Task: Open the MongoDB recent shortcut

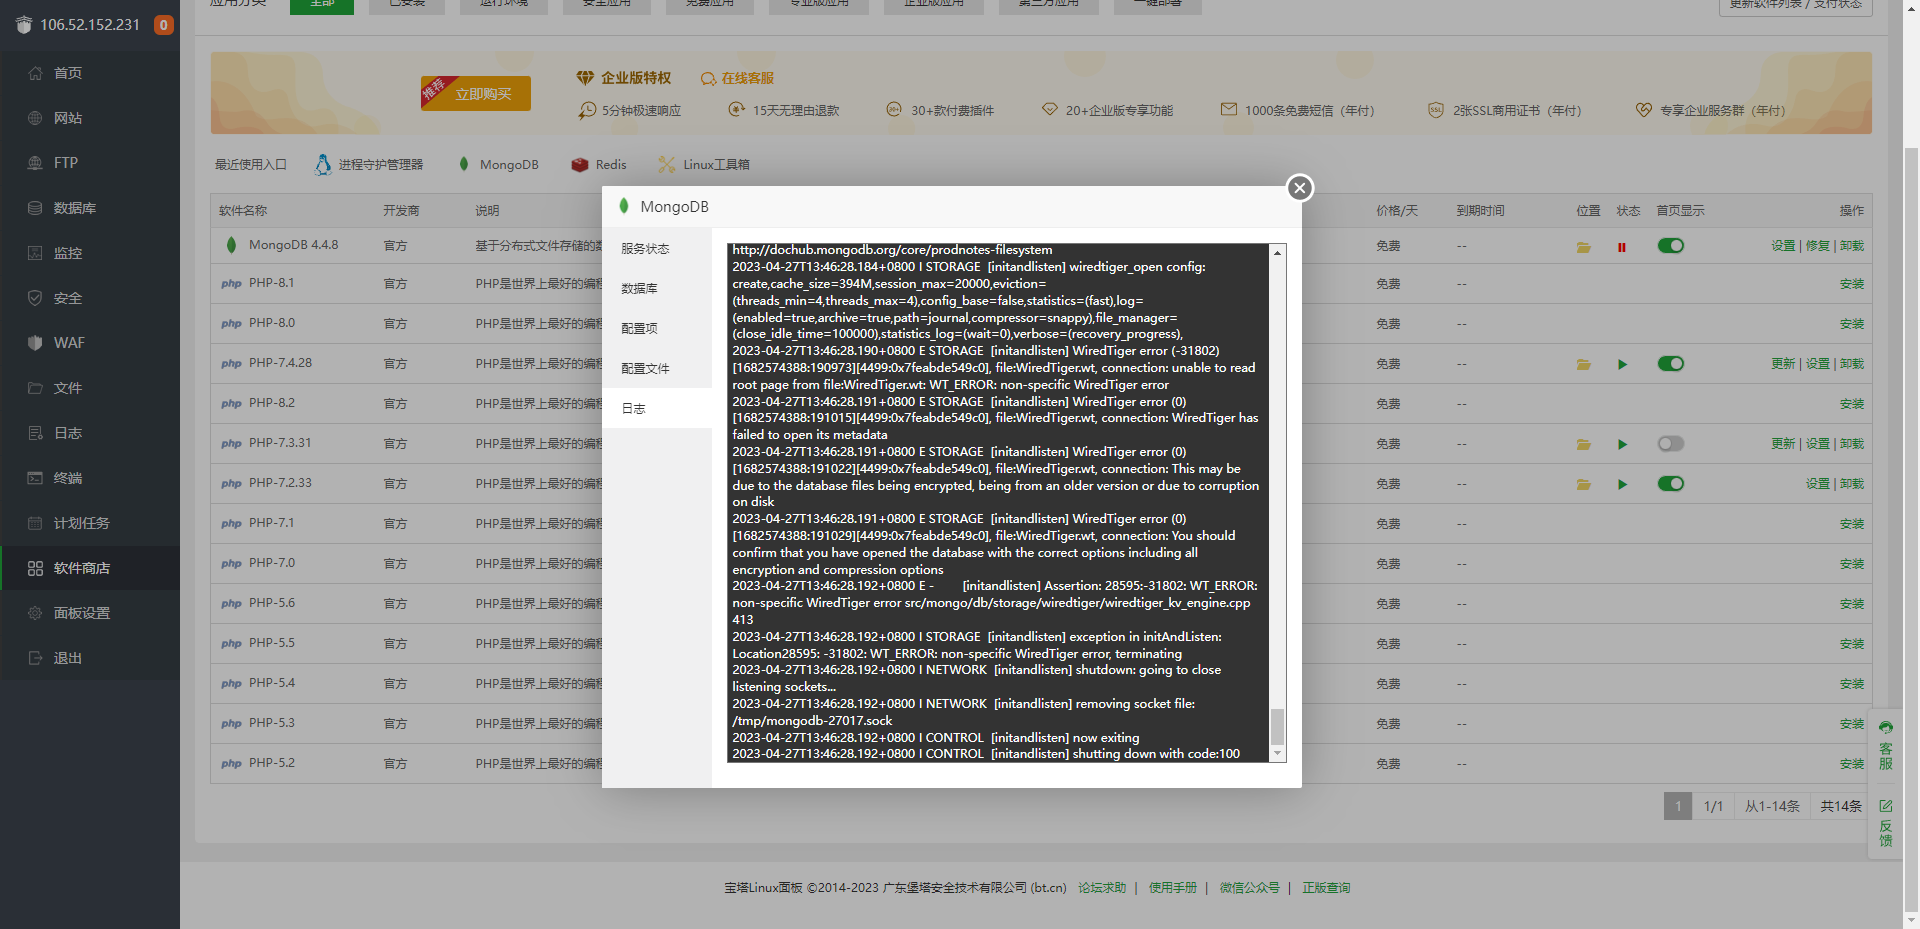Action: tap(498, 165)
